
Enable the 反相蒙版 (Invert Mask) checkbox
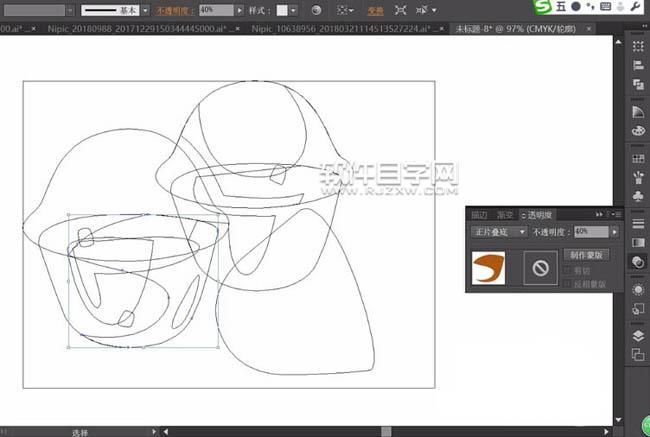[569, 284]
